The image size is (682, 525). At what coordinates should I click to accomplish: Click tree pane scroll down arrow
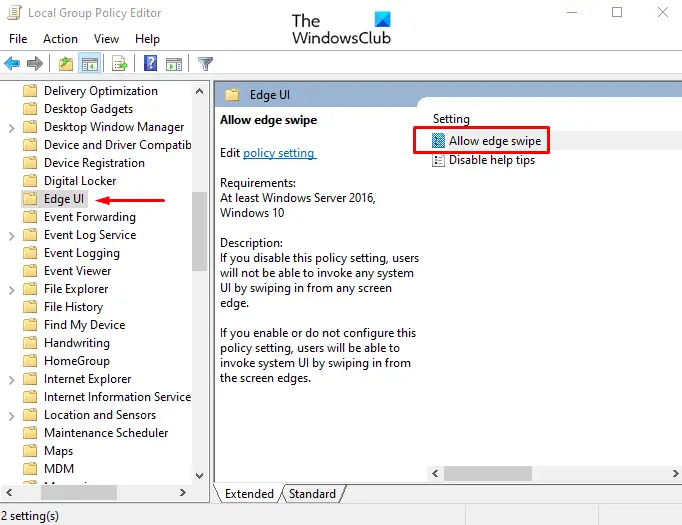[200, 475]
